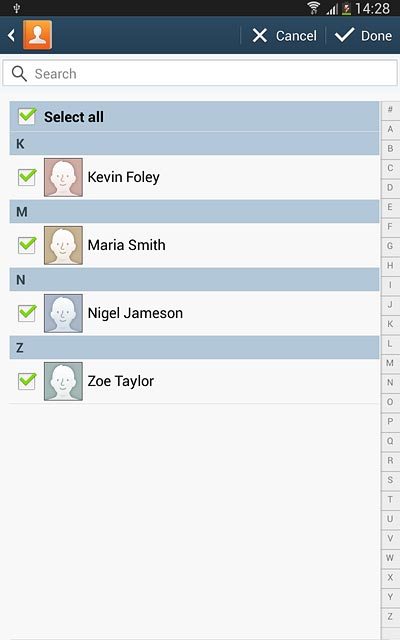This screenshot has width=400, height=640.
Task: Tap the search magnifier icon
Action: (19, 73)
